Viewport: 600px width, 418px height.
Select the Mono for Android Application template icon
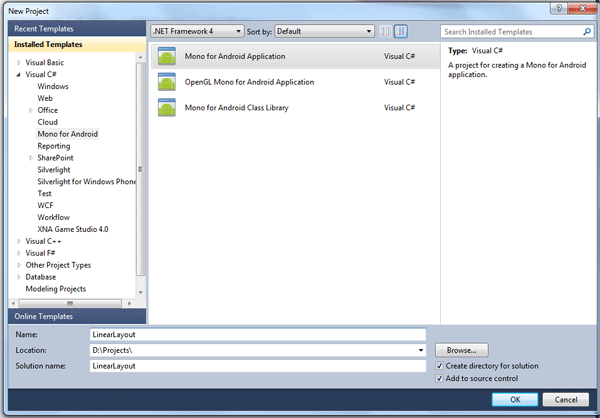coord(167,56)
